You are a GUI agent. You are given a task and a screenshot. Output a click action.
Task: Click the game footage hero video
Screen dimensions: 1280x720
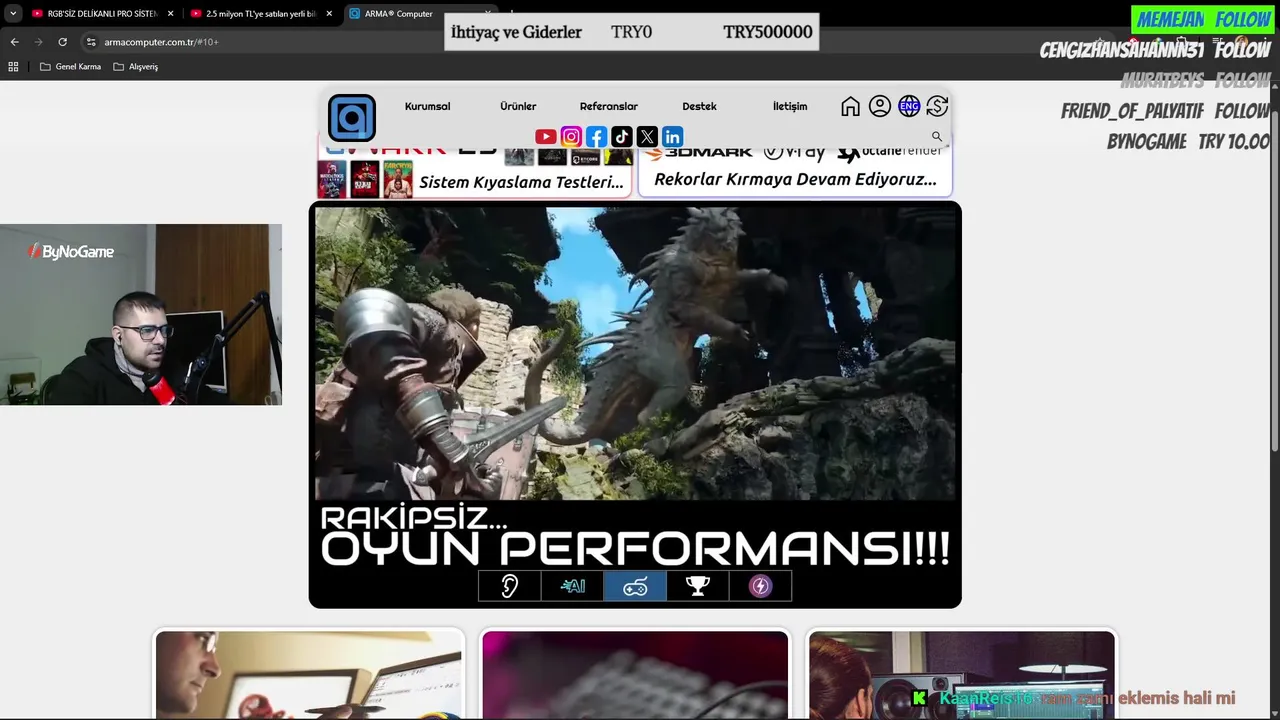[635, 353]
